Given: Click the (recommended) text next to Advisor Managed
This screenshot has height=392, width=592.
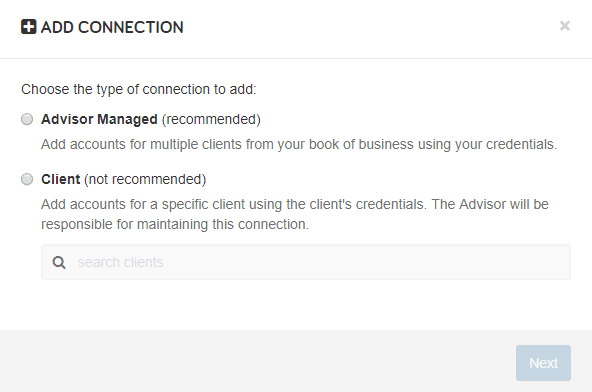Looking at the screenshot, I should click(x=211, y=120).
